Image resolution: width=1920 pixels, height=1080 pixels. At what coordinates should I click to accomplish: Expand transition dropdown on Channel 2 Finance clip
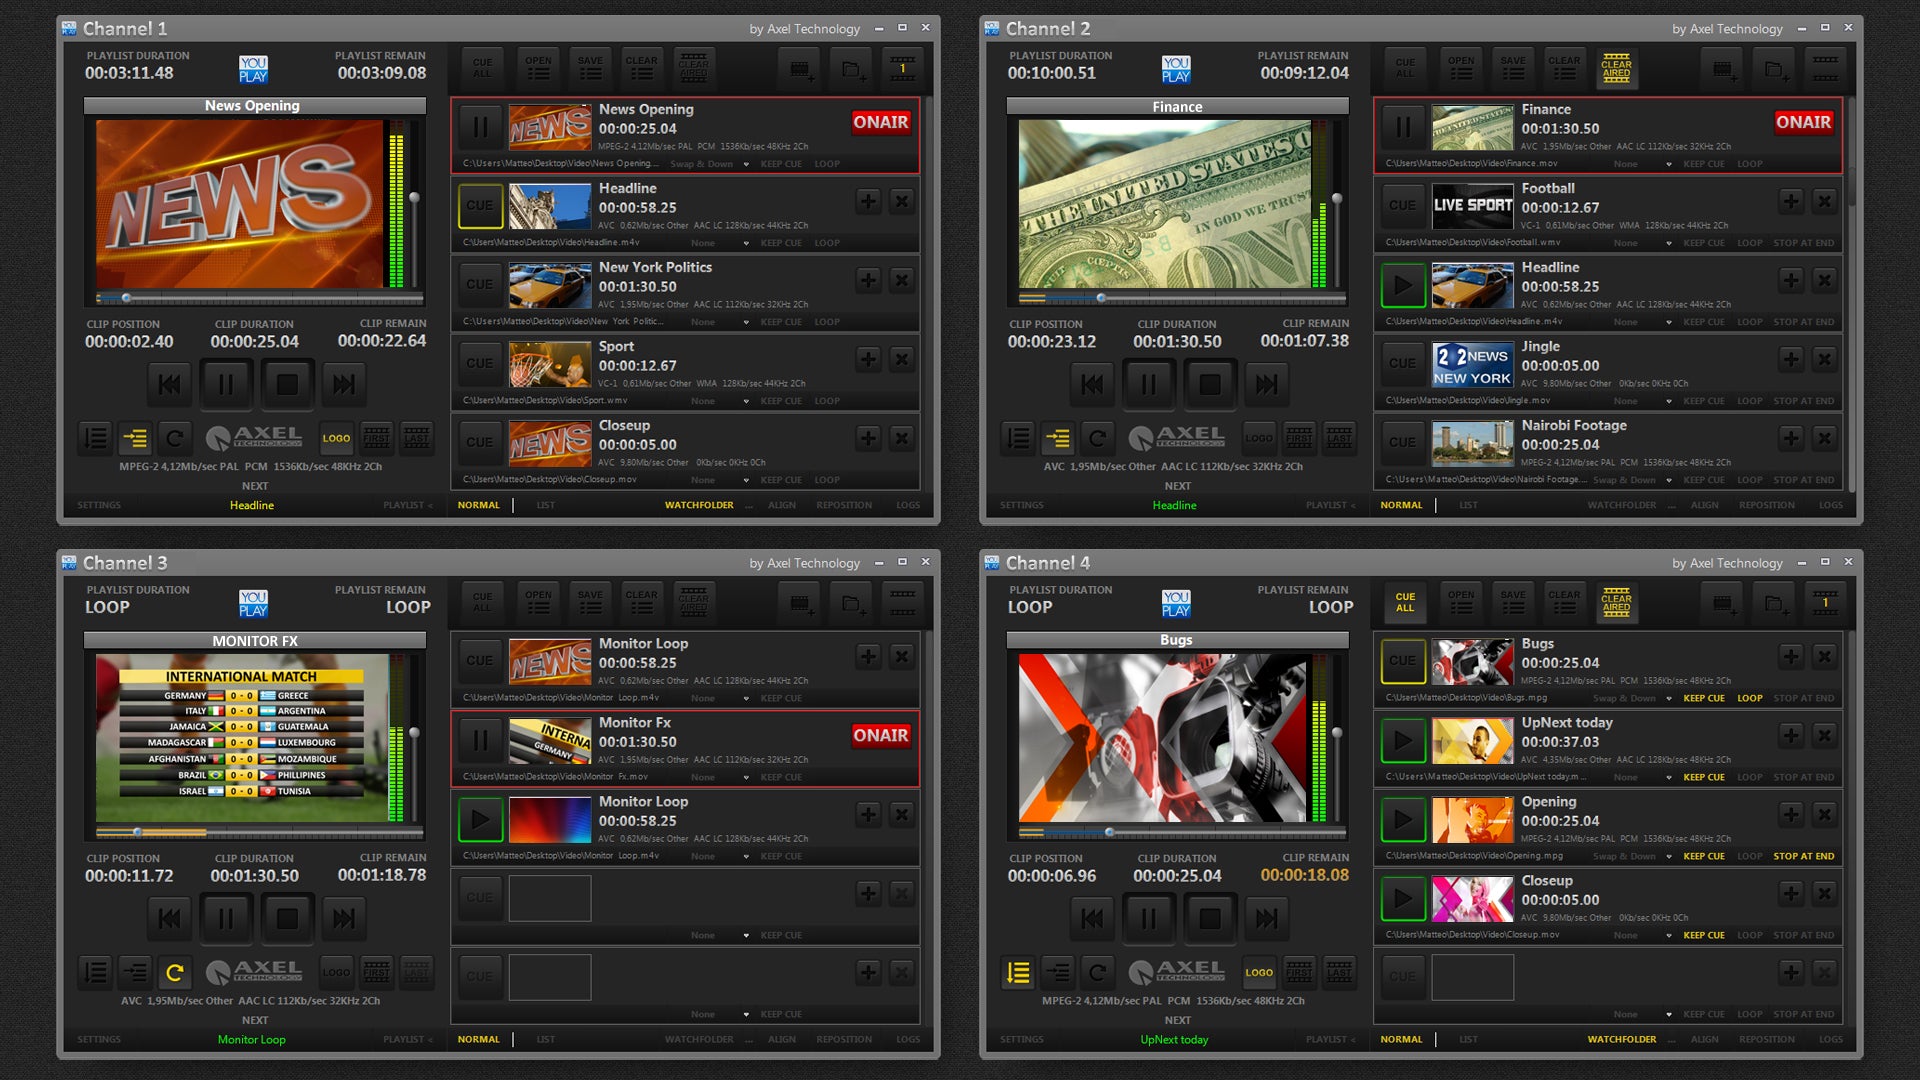coord(1669,164)
